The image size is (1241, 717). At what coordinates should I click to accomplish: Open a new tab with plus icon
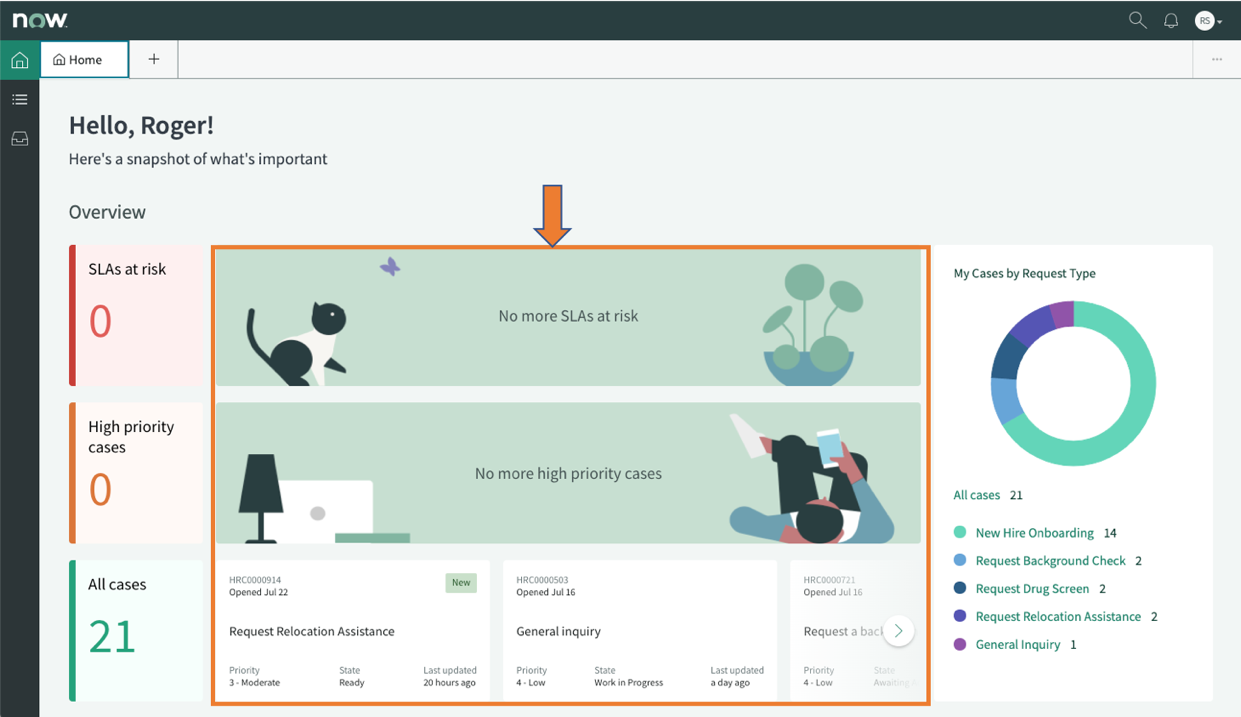153,59
